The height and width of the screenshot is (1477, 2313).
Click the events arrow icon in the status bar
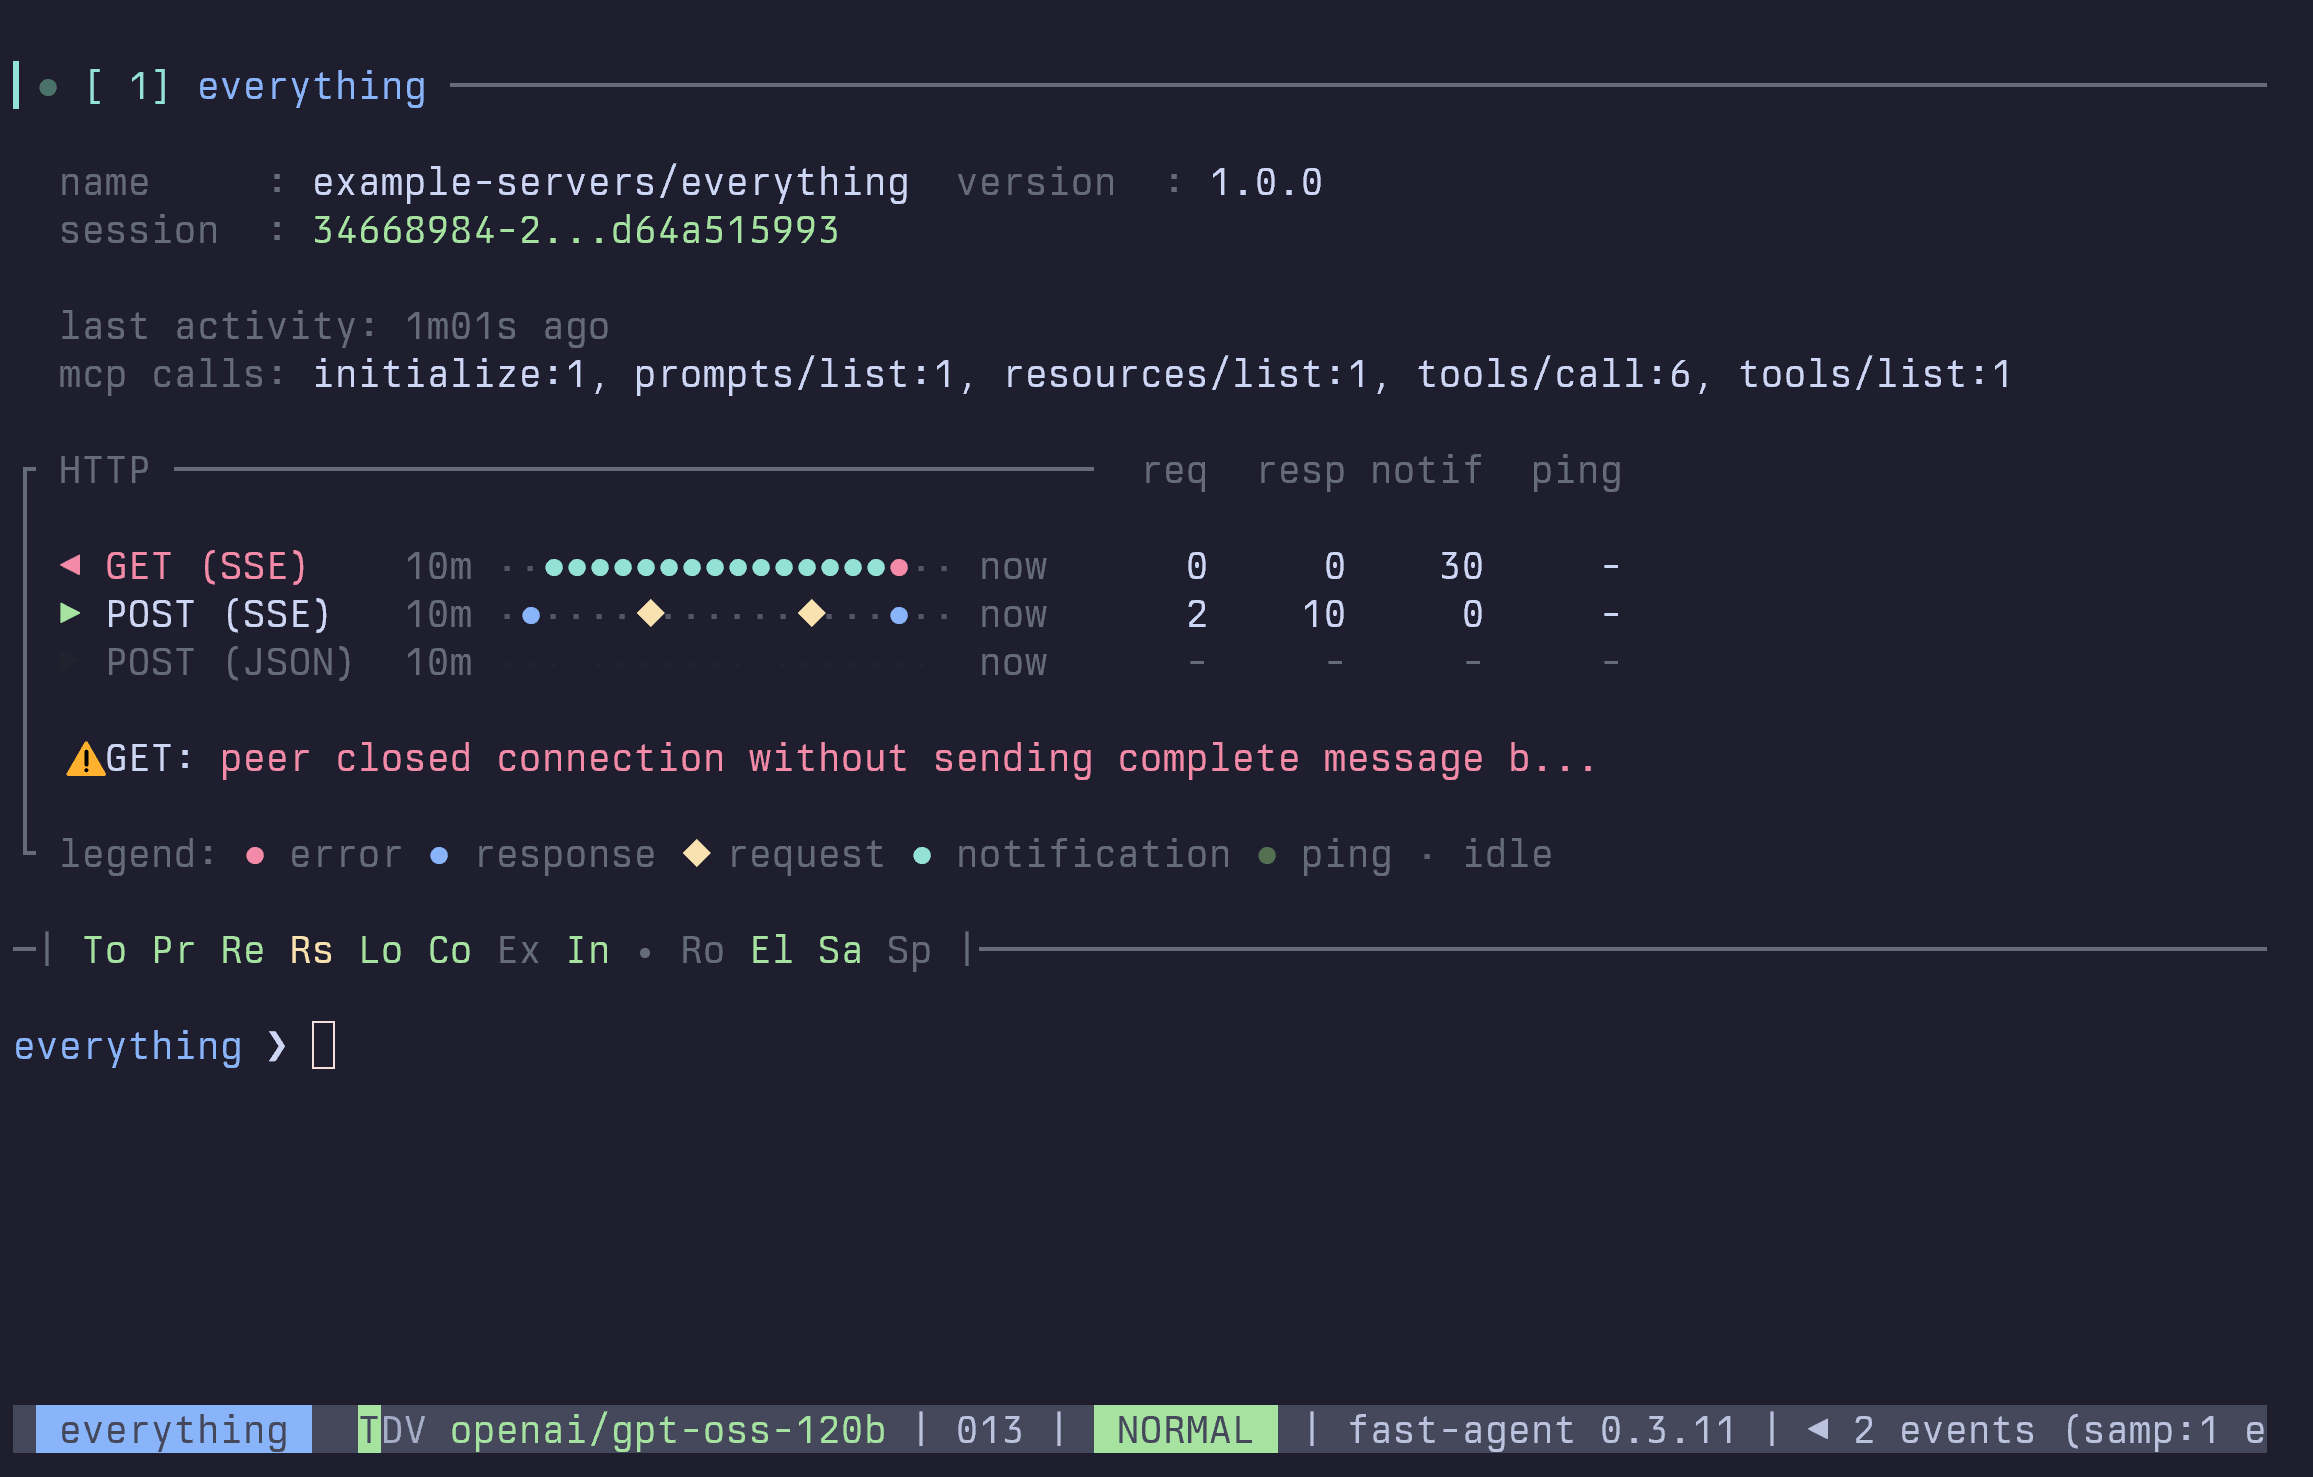point(1817,1430)
